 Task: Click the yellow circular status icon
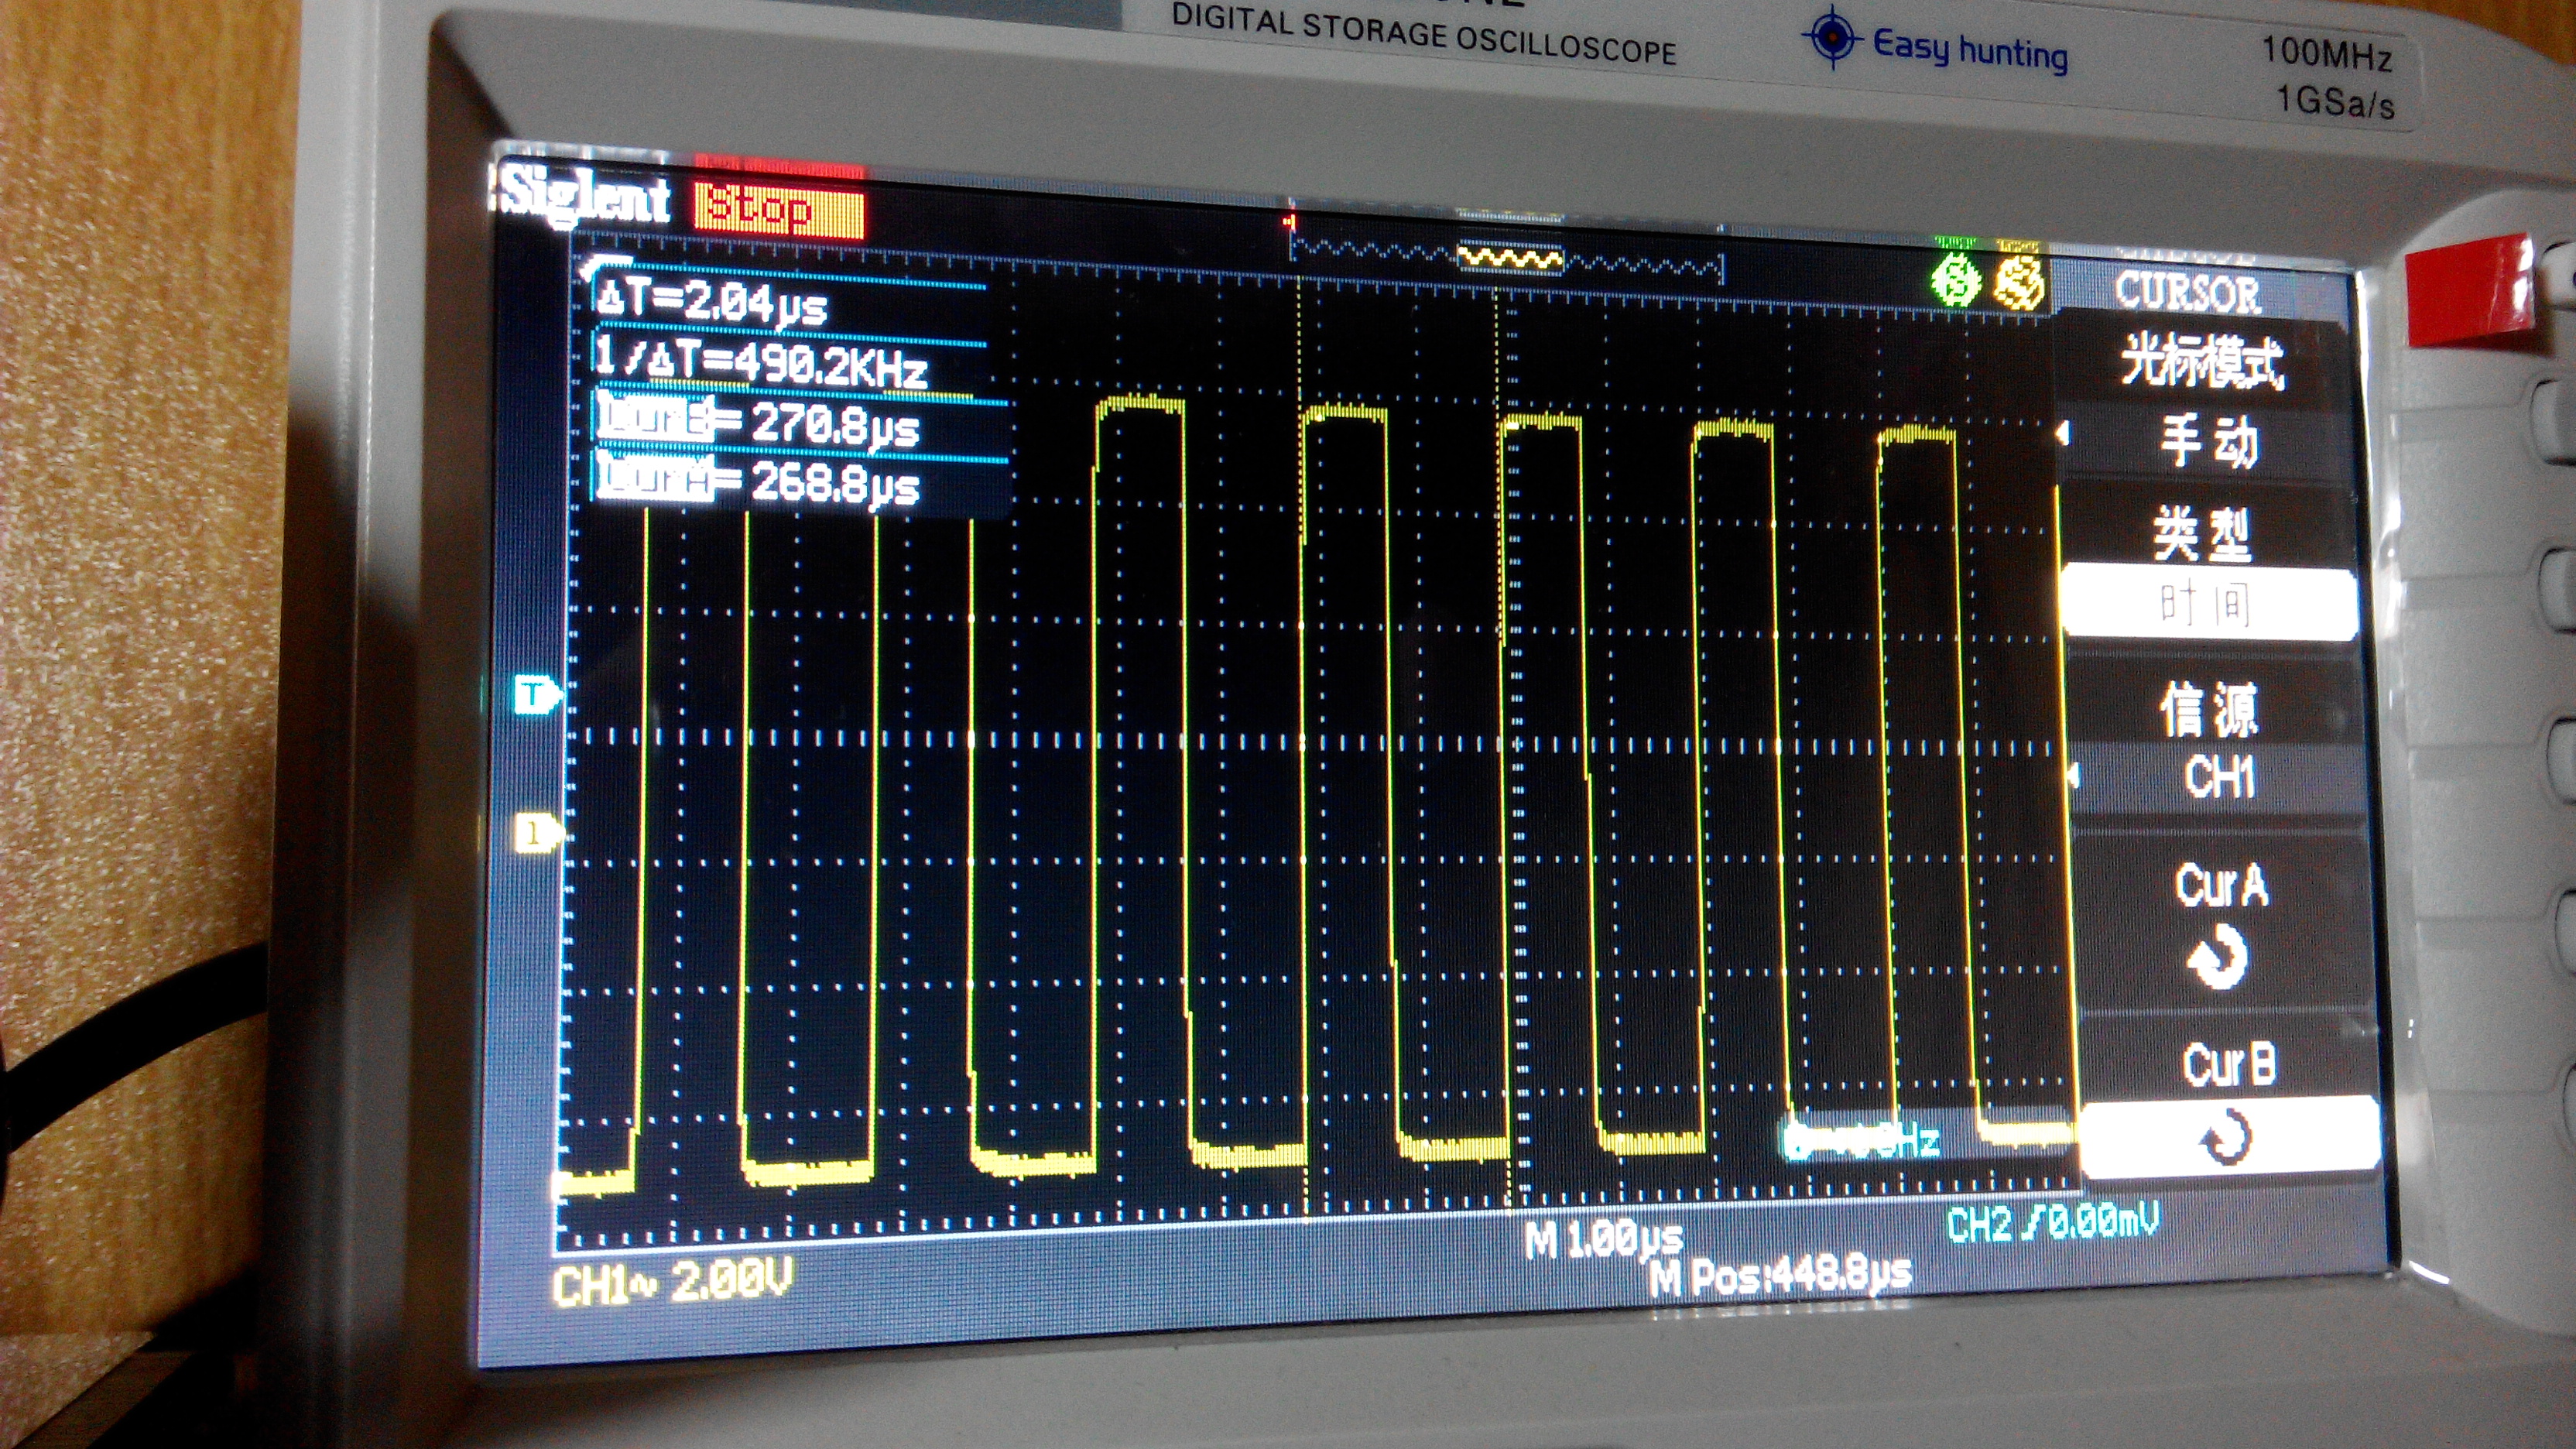click(x=2019, y=283)
